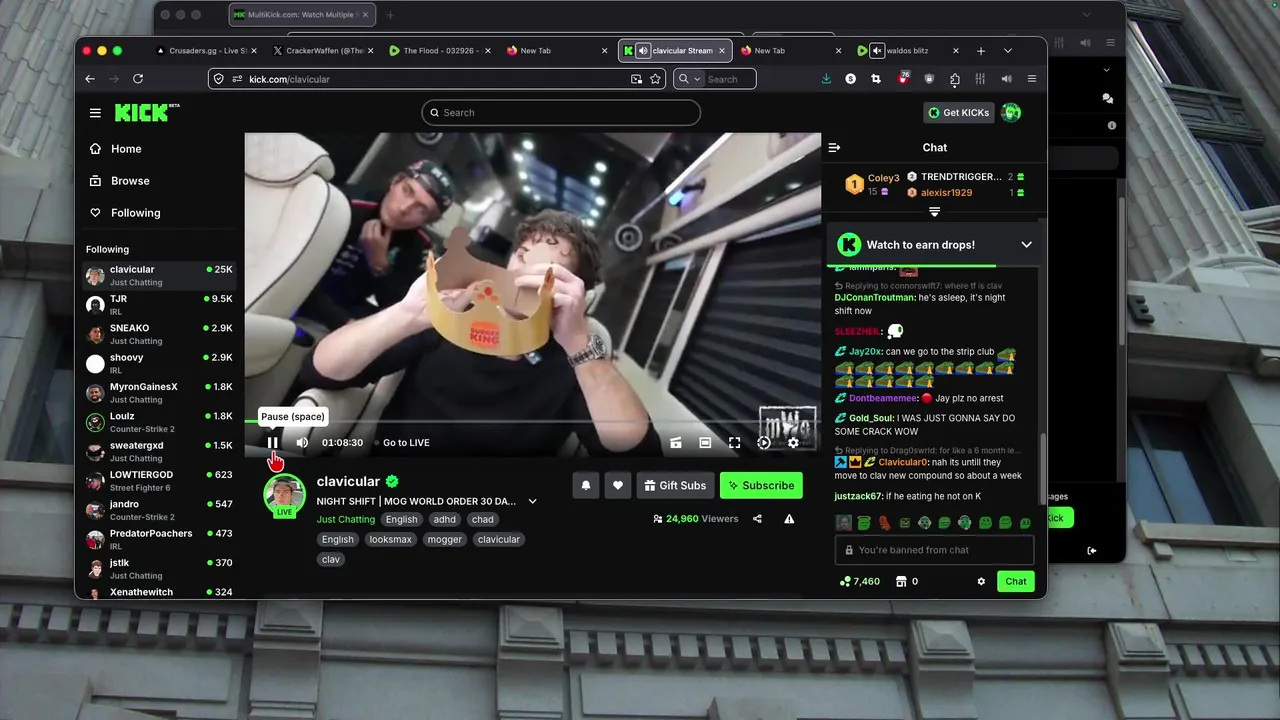Mute the video player volume
The width and height of the screenshot is (1280, 720).
302,442
